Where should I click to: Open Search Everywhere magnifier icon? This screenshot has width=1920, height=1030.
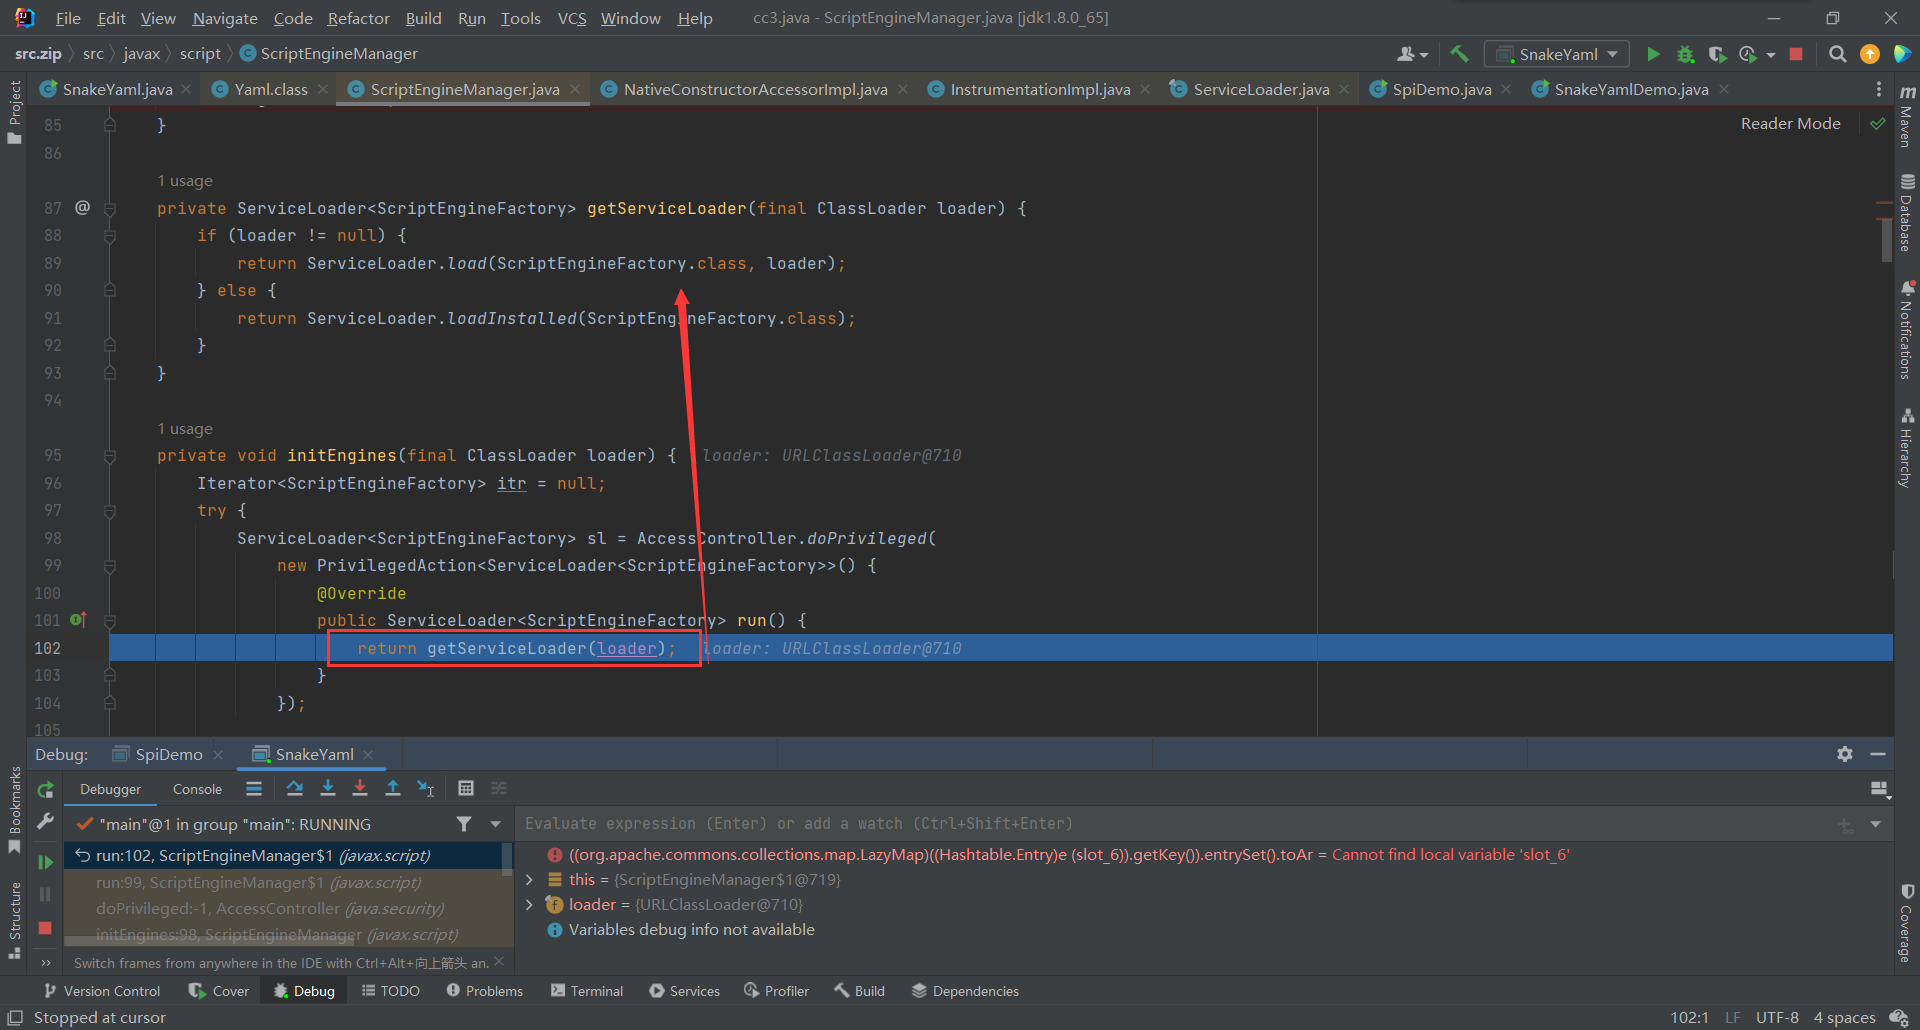pos(1837,54)
